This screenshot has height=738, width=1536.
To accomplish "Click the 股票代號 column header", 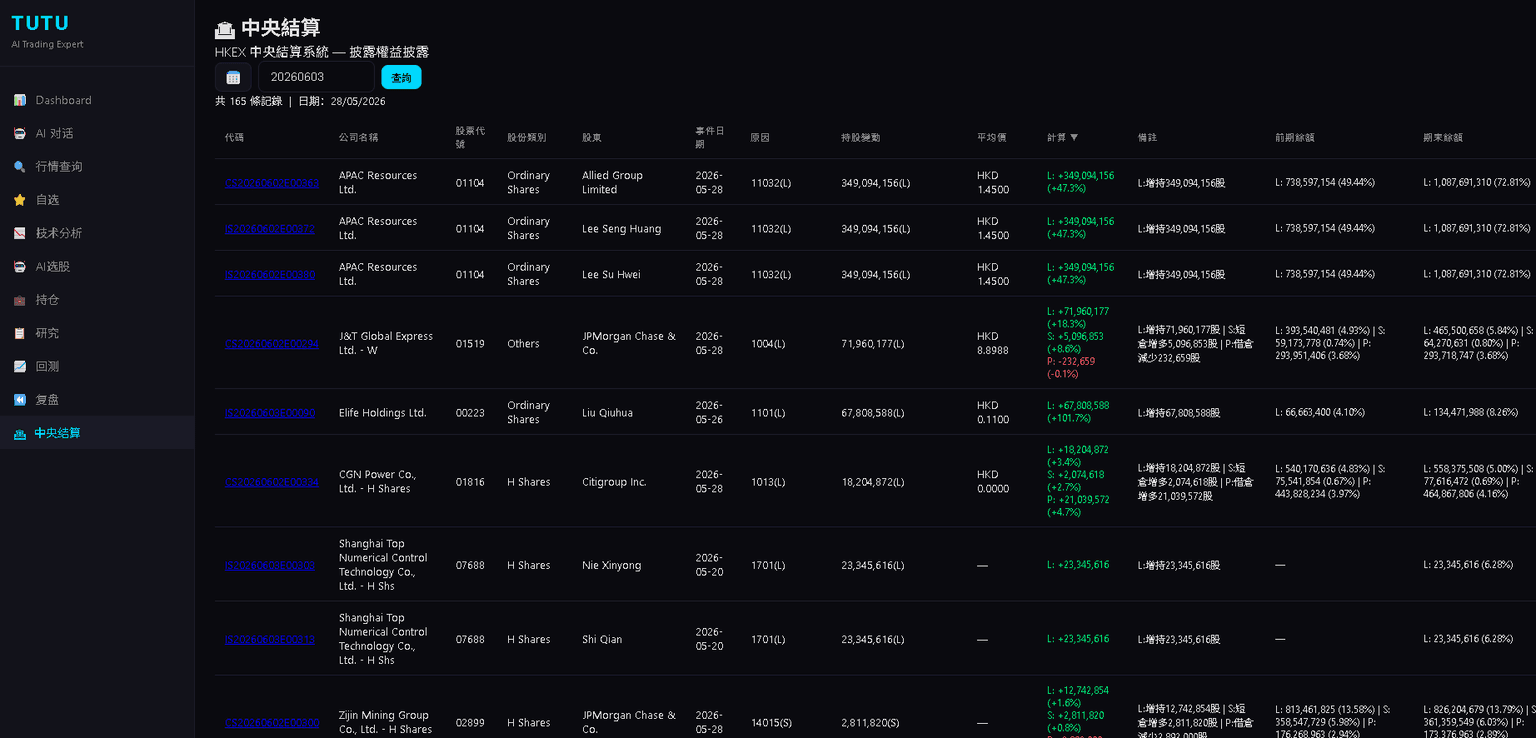I will tap(470, 137).
